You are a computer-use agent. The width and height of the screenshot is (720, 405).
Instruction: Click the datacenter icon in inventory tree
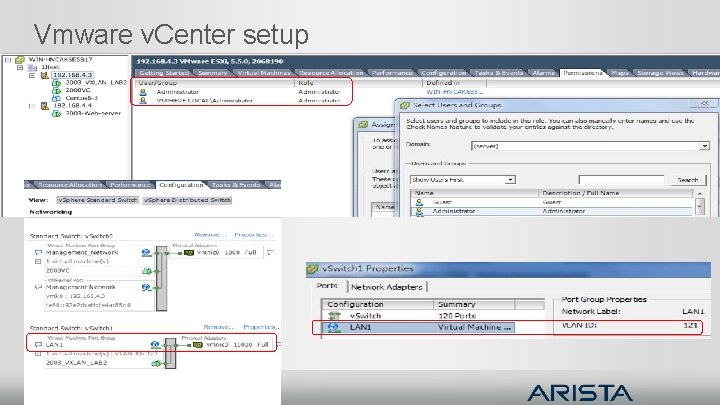[32, 68]
